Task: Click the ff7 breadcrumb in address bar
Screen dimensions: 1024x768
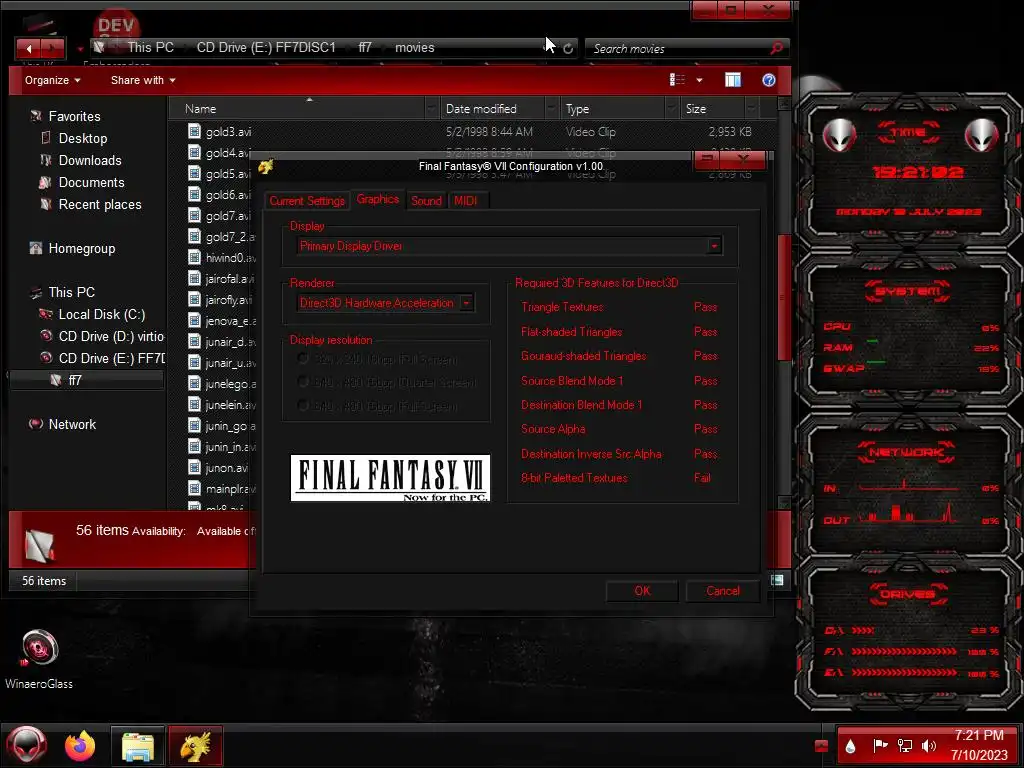Action: click(x=364, y=48)
